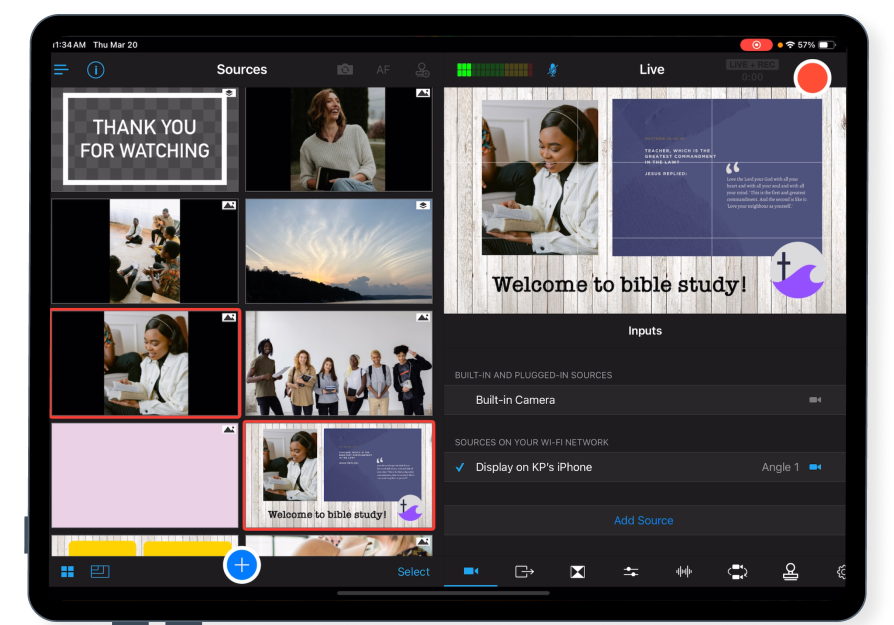Deselect Display on KP's iPhone checkmark
894x625 pixels.
click(461, 467)
